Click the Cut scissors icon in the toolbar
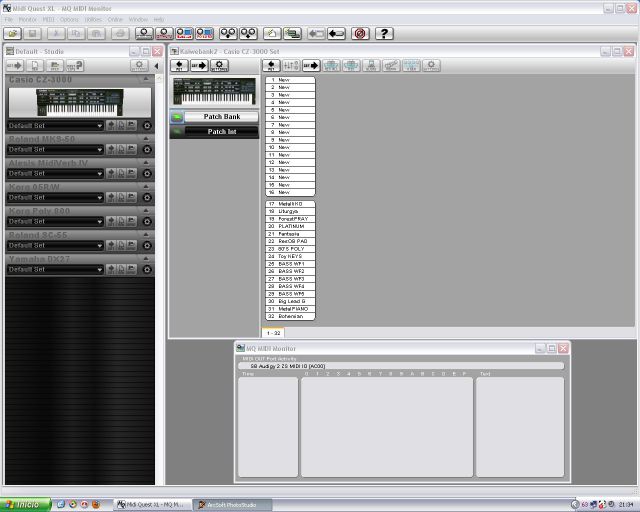This screenshot has width=640, height=512. click(56, 33)
